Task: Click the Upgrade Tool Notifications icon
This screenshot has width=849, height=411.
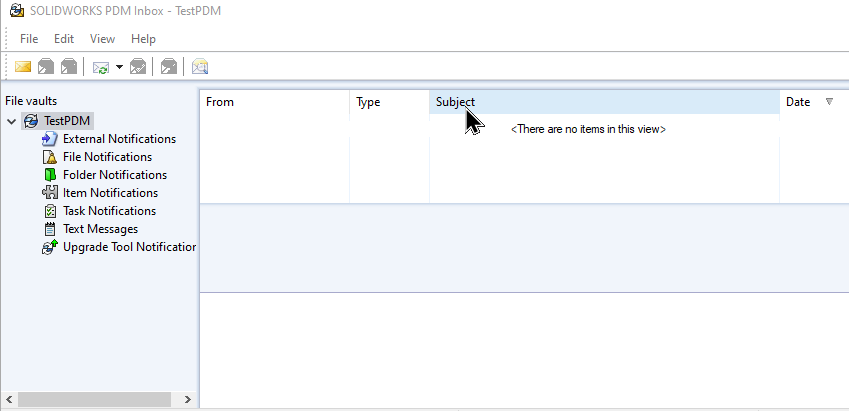Action: (x=49, y=247)
